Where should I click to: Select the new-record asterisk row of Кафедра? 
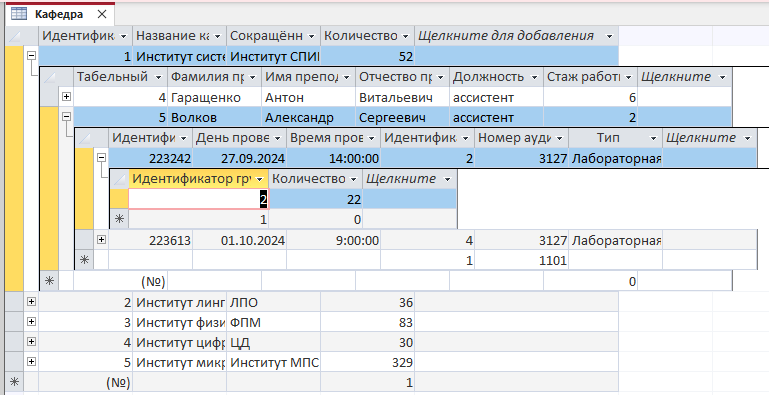[15, 382]
